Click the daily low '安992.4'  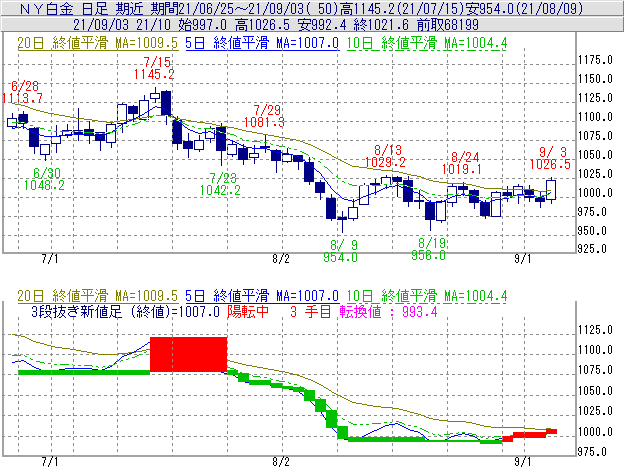[x=322, y=25]
